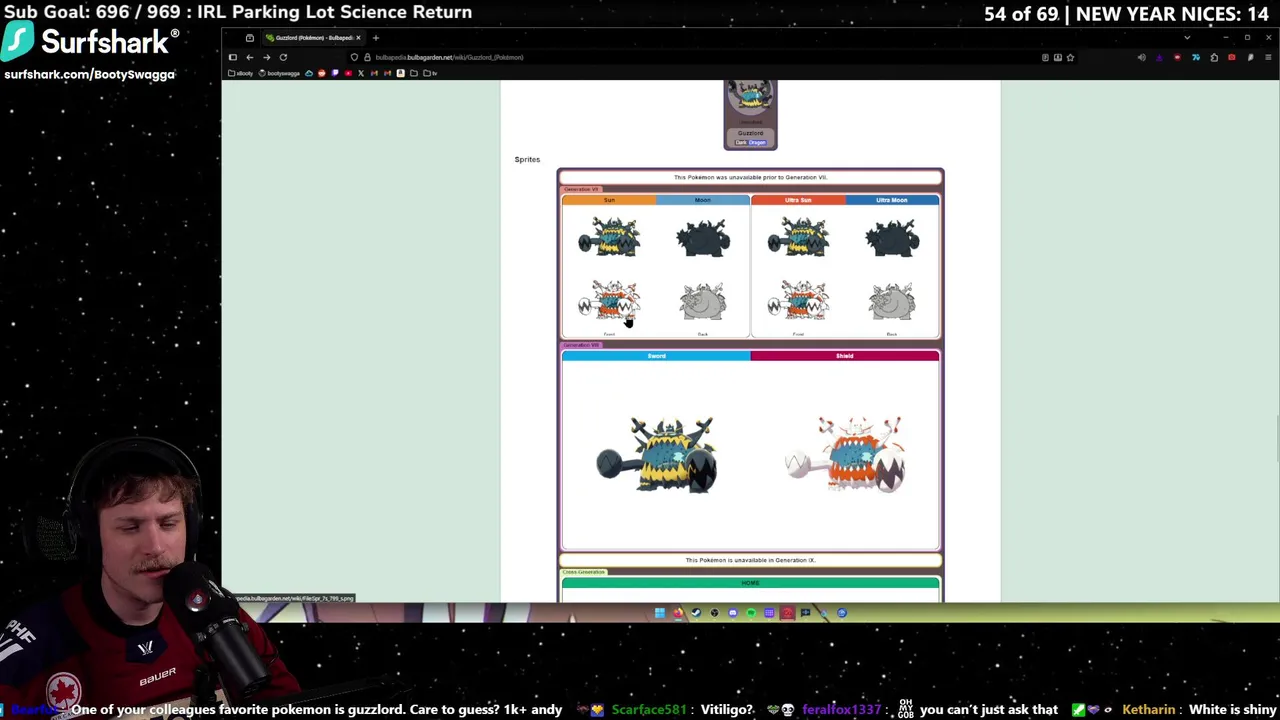Screen dimensions: 1280x720
Task: Open the Moon back normal Guzzlord sprite
Action: pos(703,238)
